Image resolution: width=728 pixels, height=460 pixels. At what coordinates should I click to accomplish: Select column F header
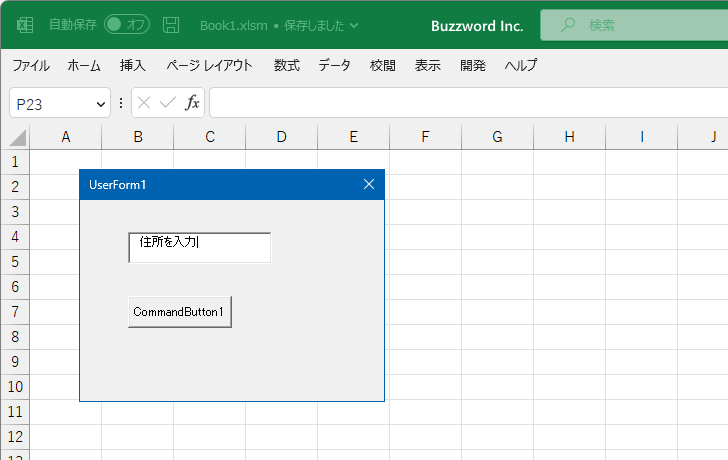[x=425, y=137]
